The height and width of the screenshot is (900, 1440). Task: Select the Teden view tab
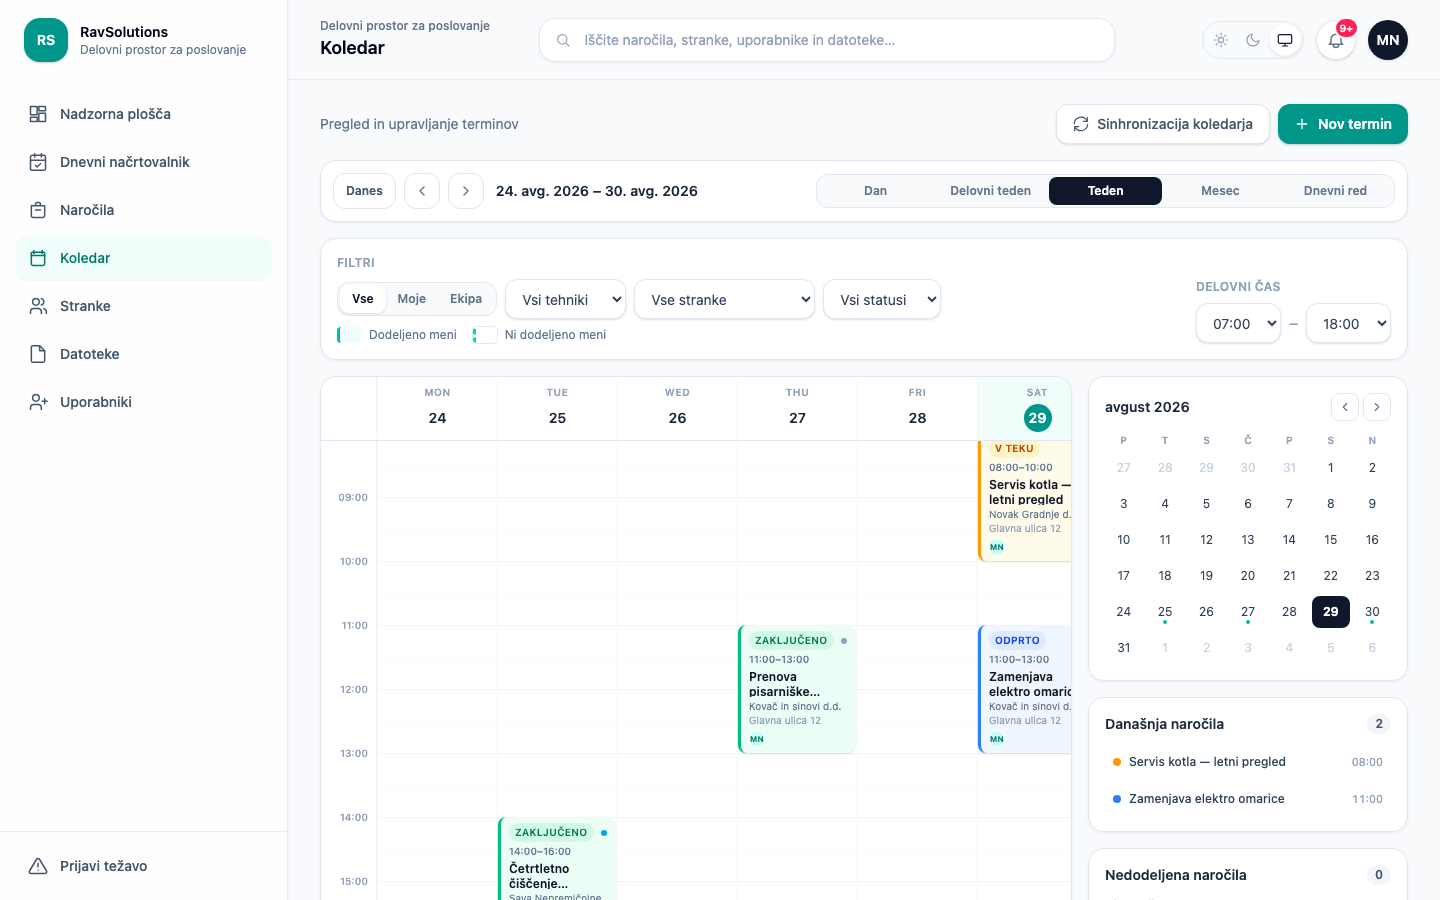[x=1106, y=191]
